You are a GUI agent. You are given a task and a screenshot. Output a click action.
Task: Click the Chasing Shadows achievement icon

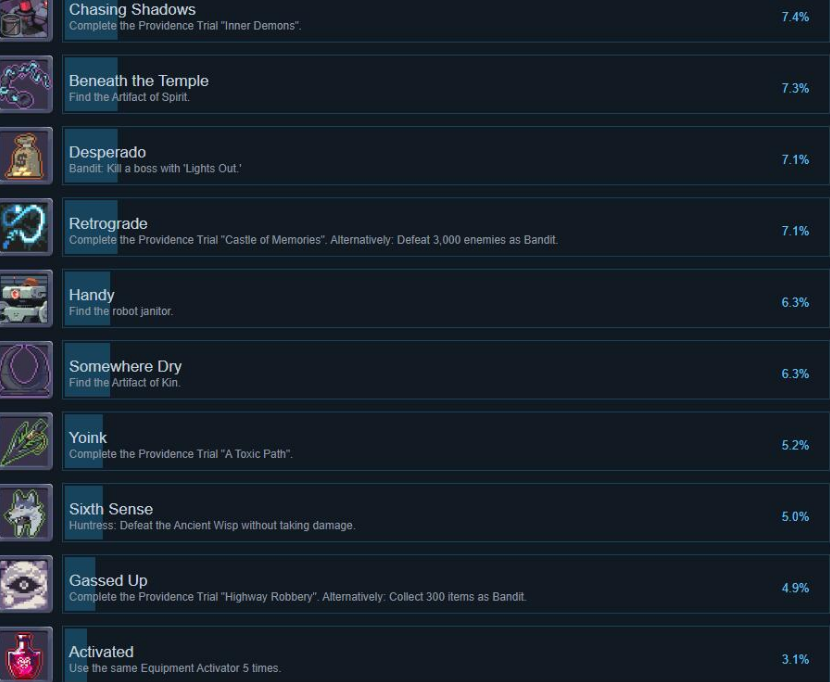point(26,20)
